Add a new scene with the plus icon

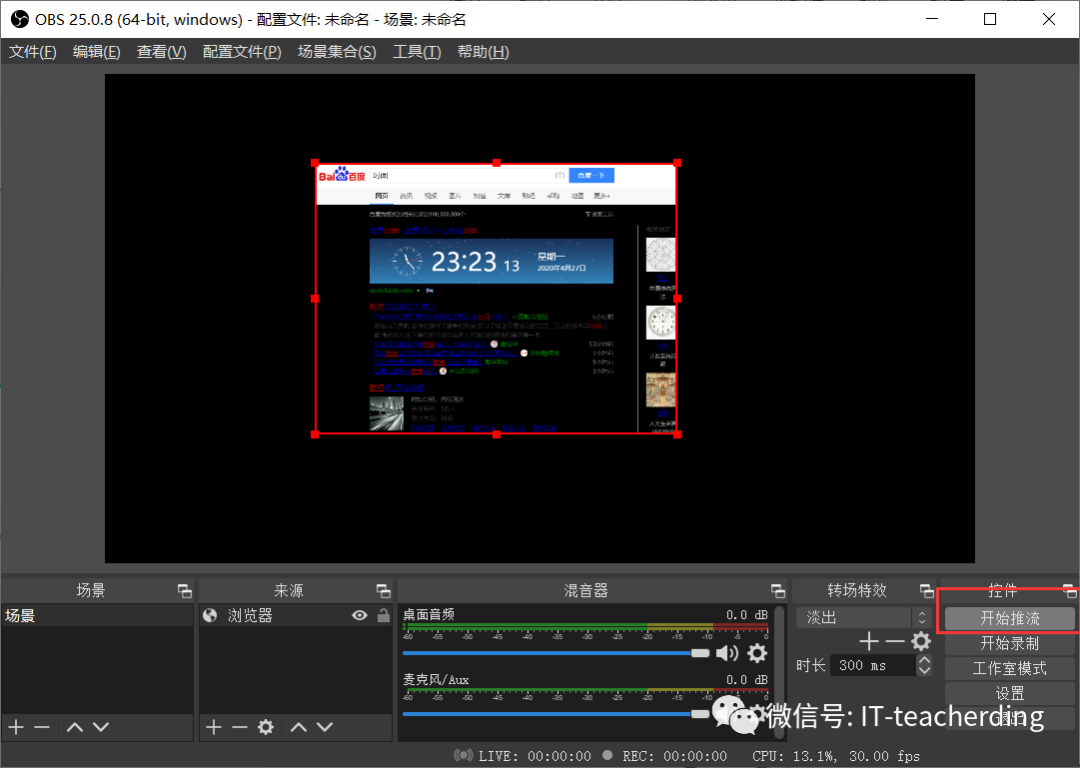(x=17, y=727)
